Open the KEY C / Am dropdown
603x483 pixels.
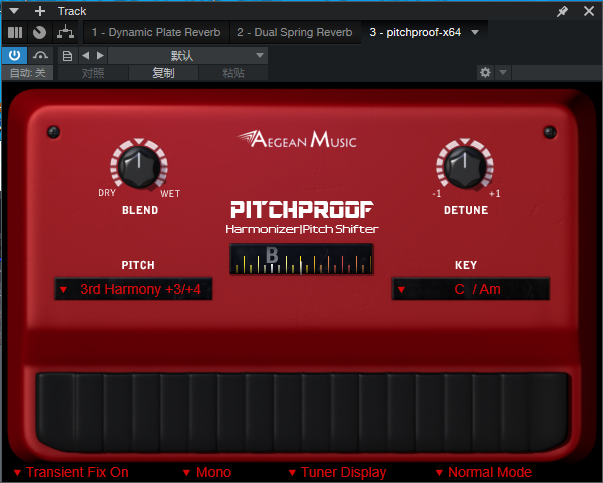[x=471, y=289]
